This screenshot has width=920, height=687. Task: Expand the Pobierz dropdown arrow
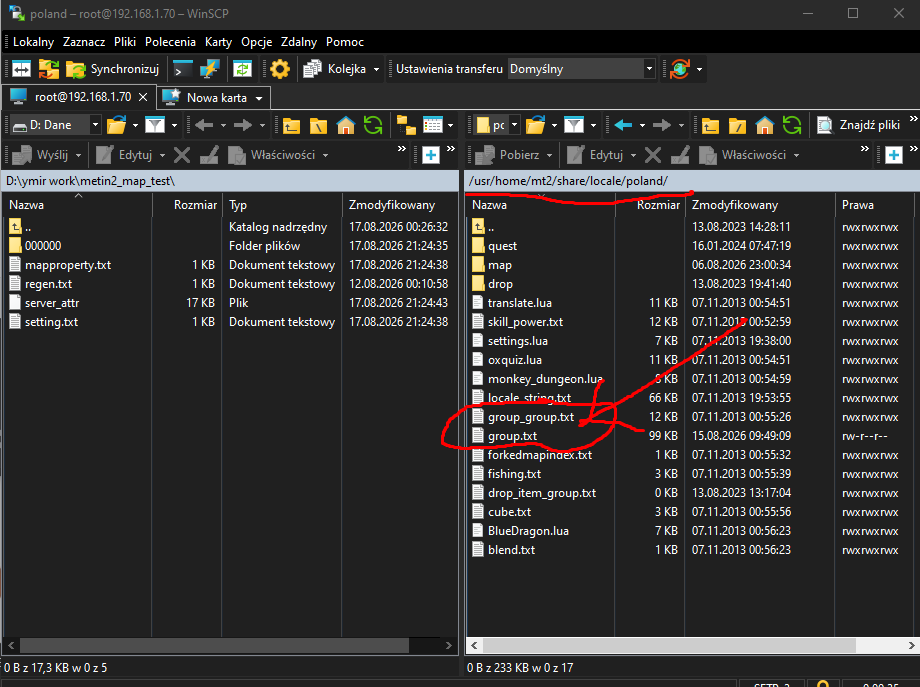tap(549, 155)
